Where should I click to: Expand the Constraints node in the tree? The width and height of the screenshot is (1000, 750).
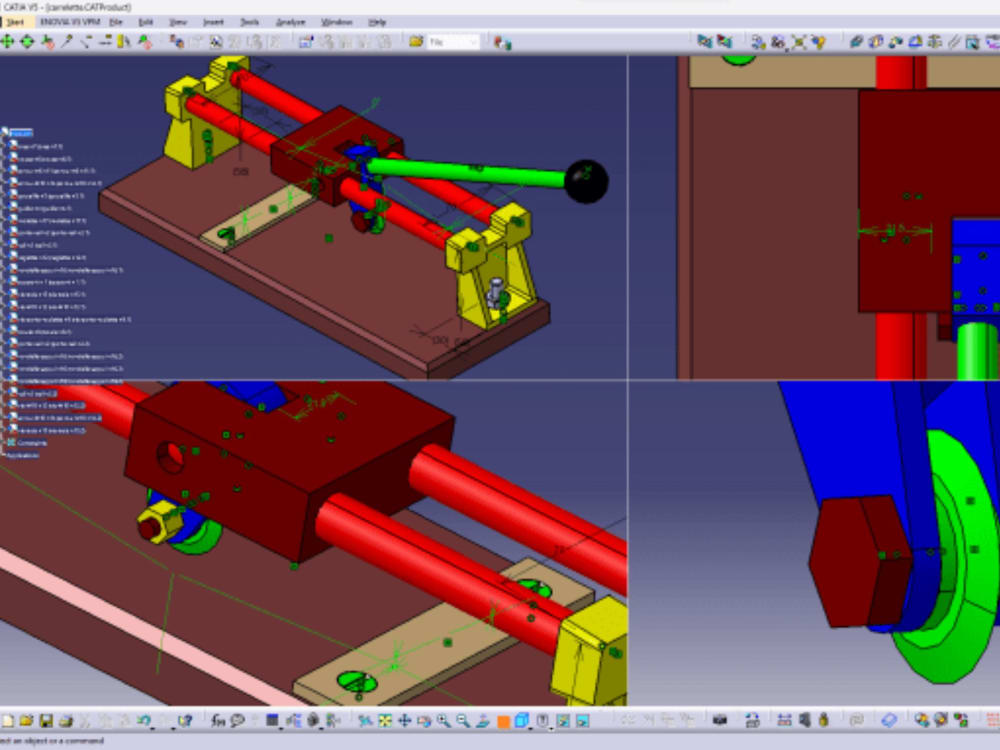tap(4, 442)
